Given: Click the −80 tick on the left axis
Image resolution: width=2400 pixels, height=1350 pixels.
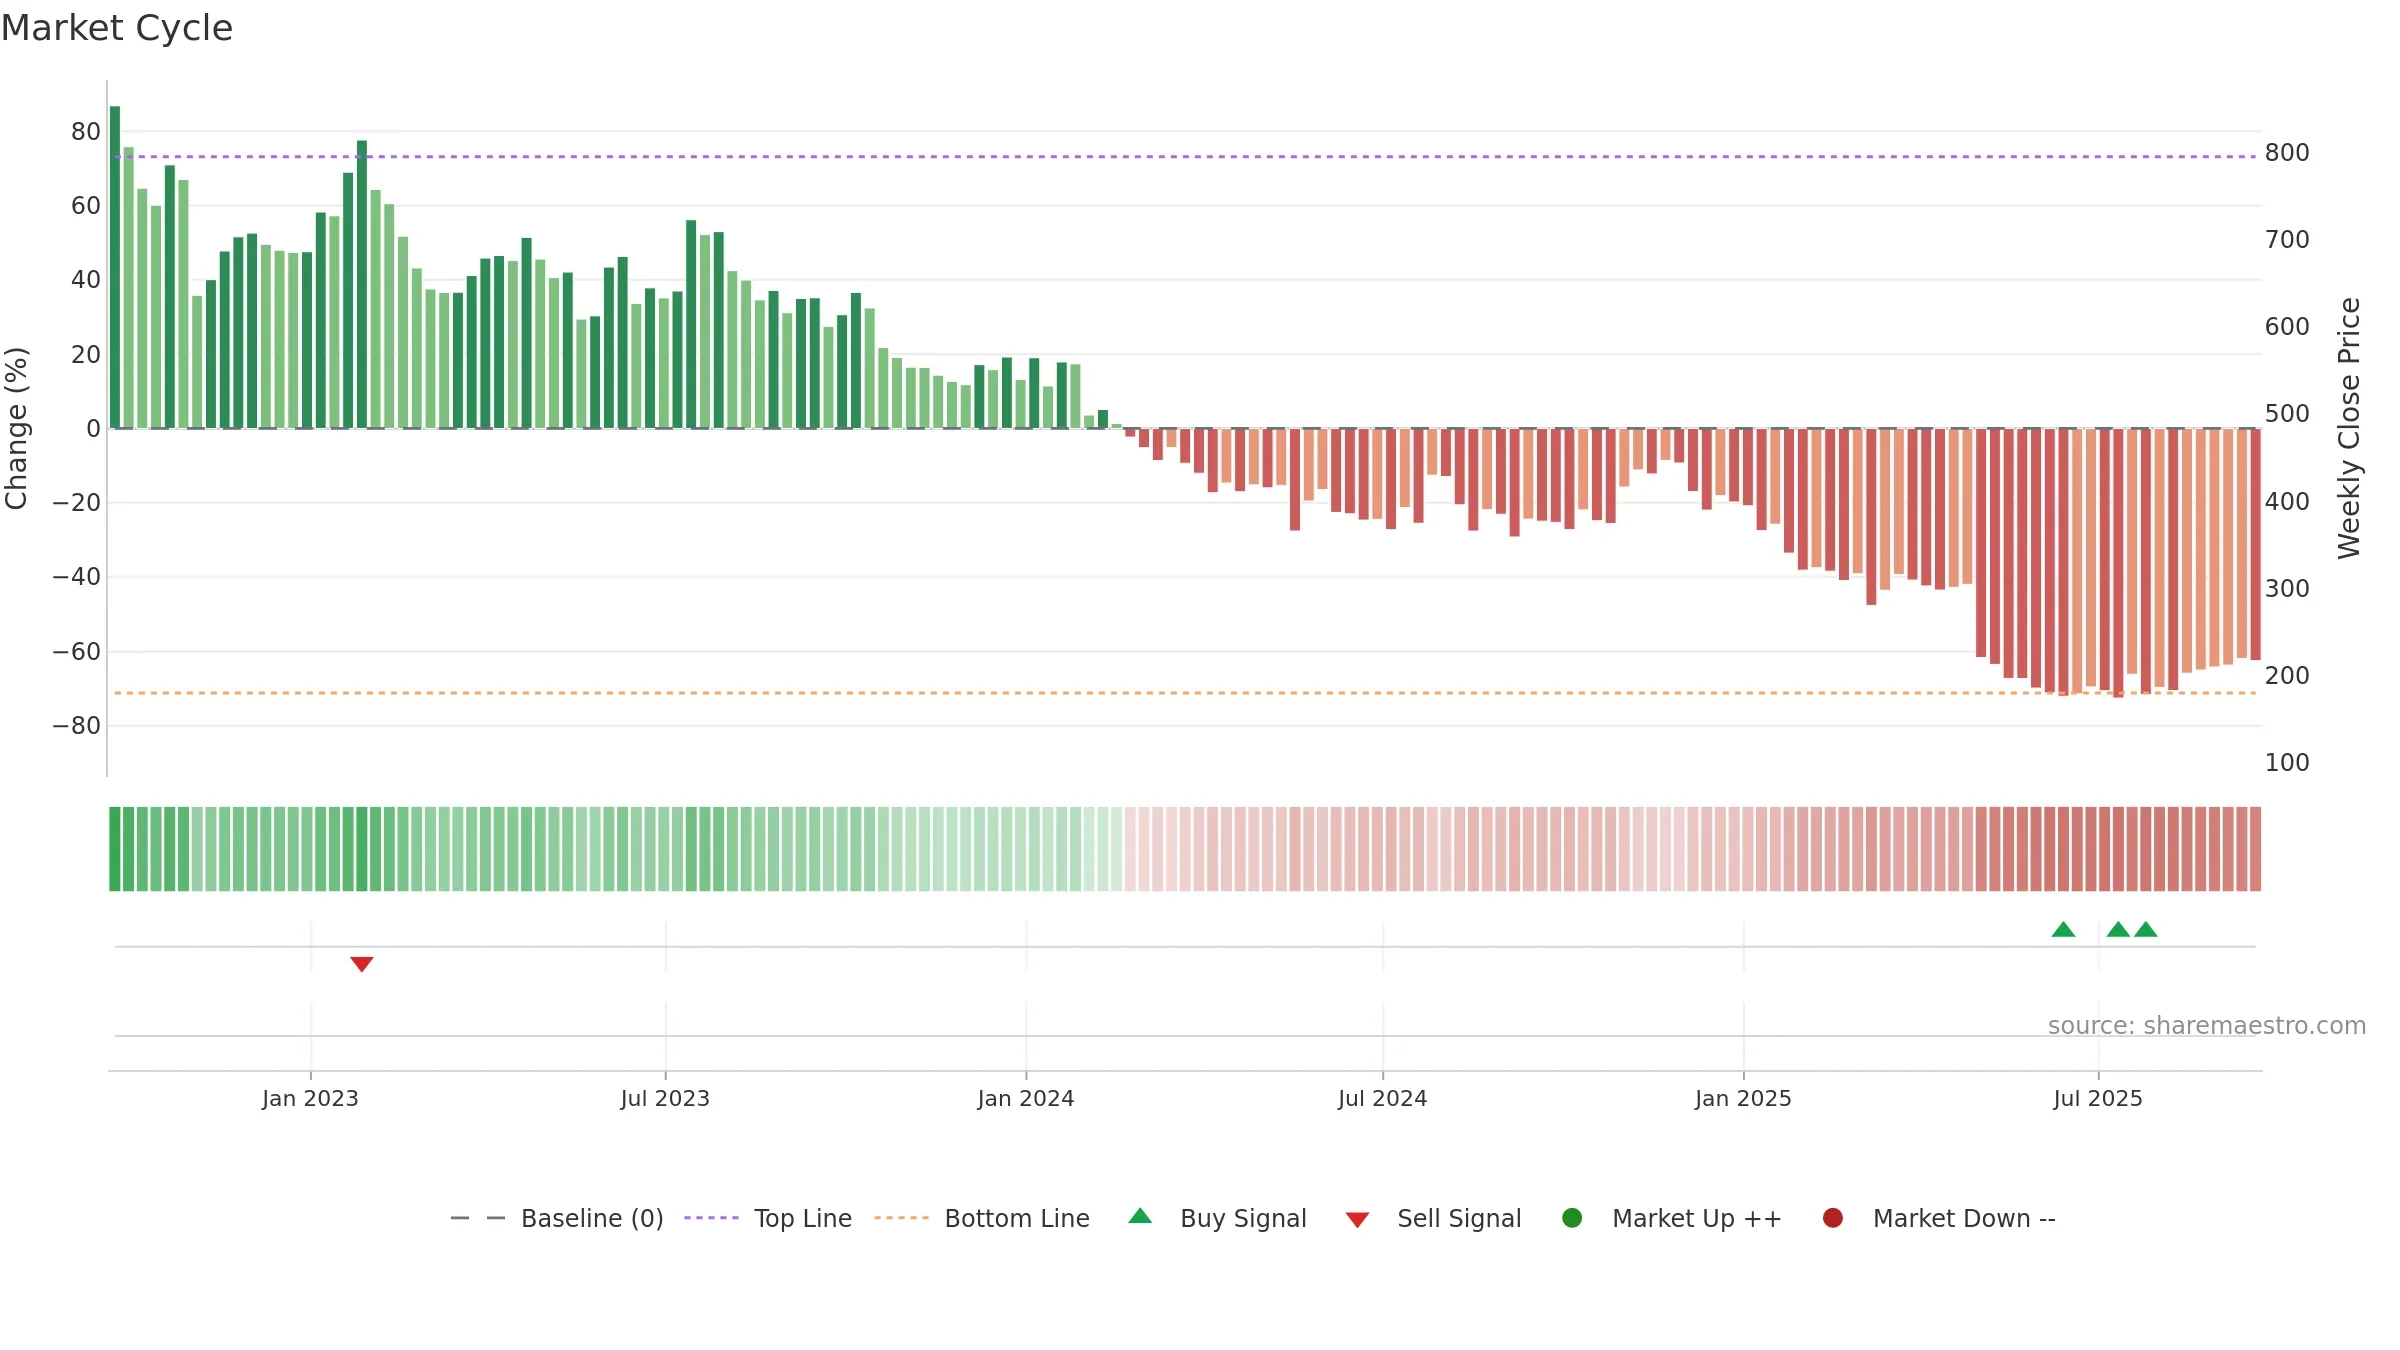Looking at the screenshot, I should tap(77, 725).
